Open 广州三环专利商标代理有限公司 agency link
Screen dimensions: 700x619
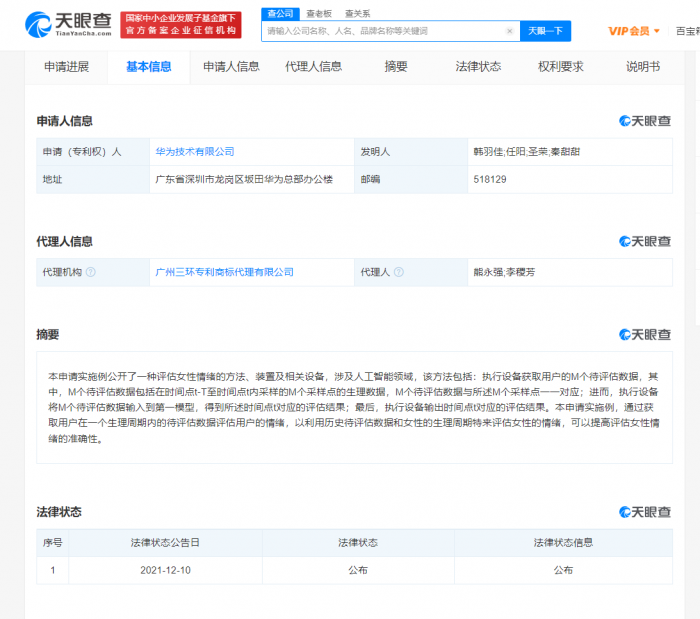click(x=224, y=272)
